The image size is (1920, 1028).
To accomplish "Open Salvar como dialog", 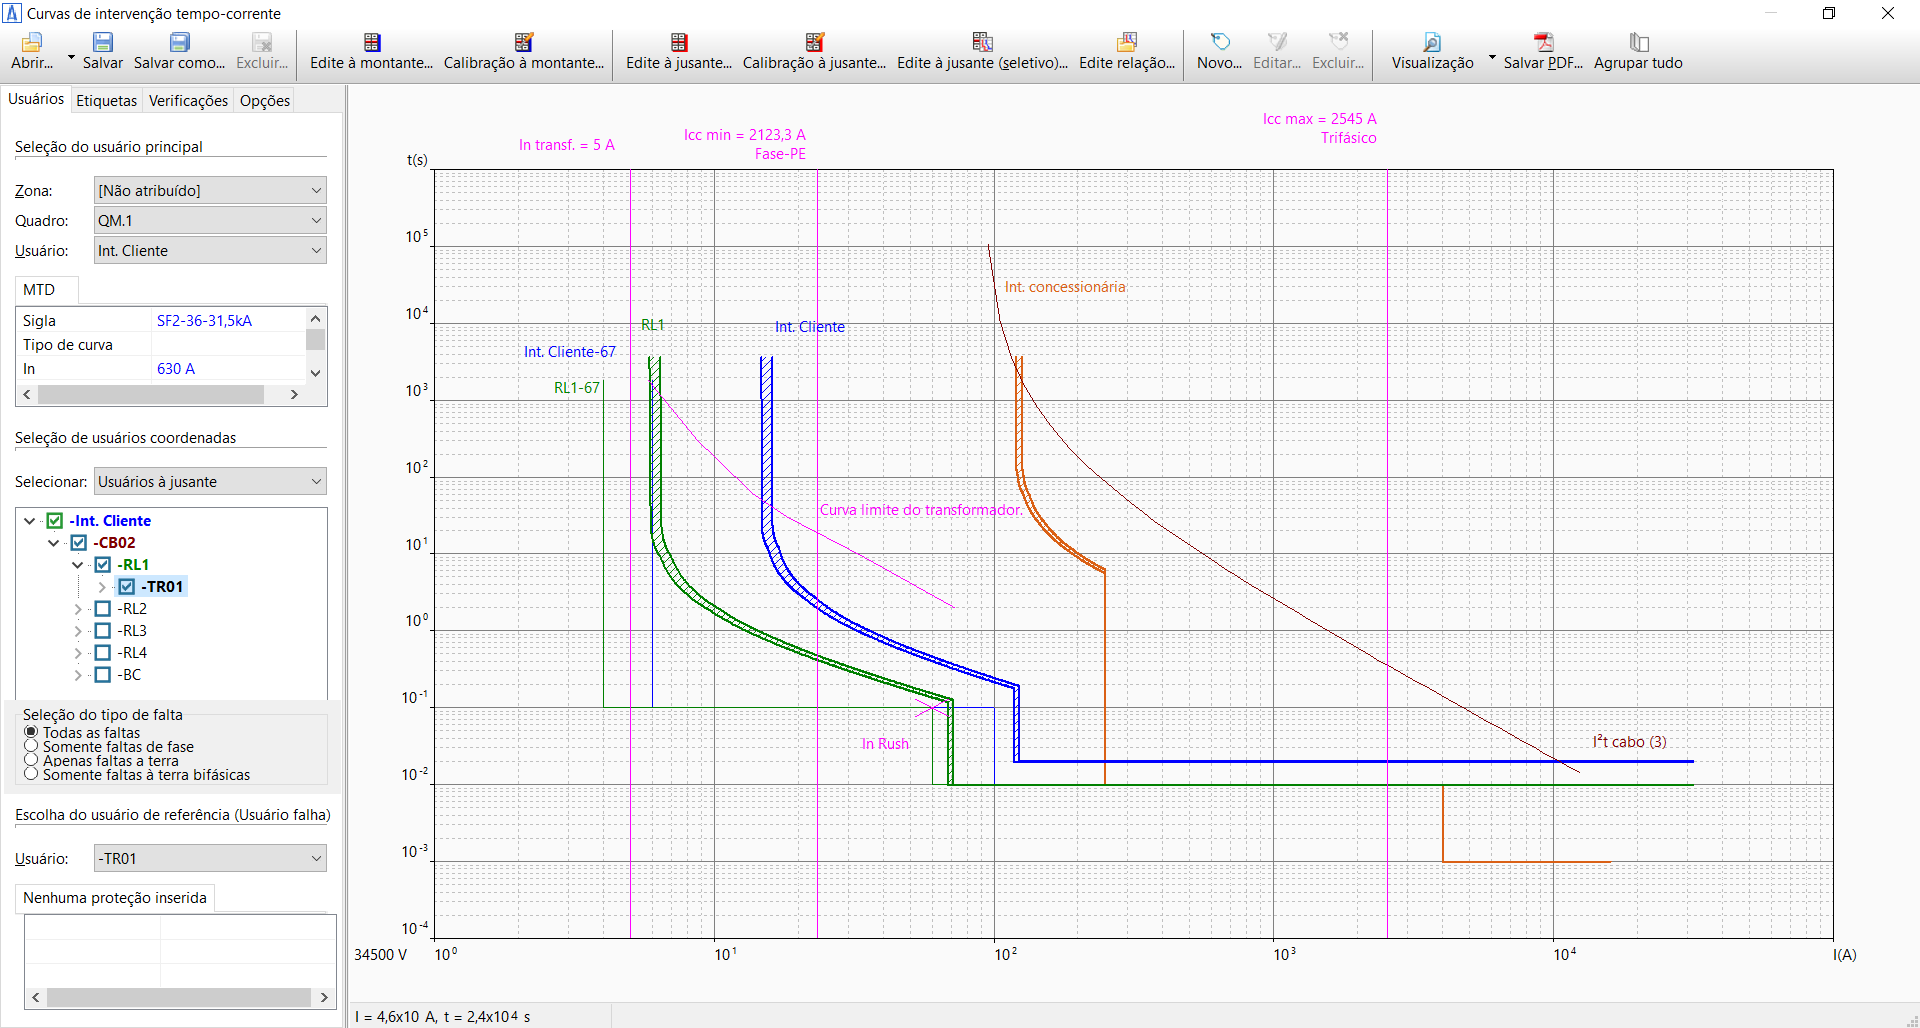I will point(179,42).
